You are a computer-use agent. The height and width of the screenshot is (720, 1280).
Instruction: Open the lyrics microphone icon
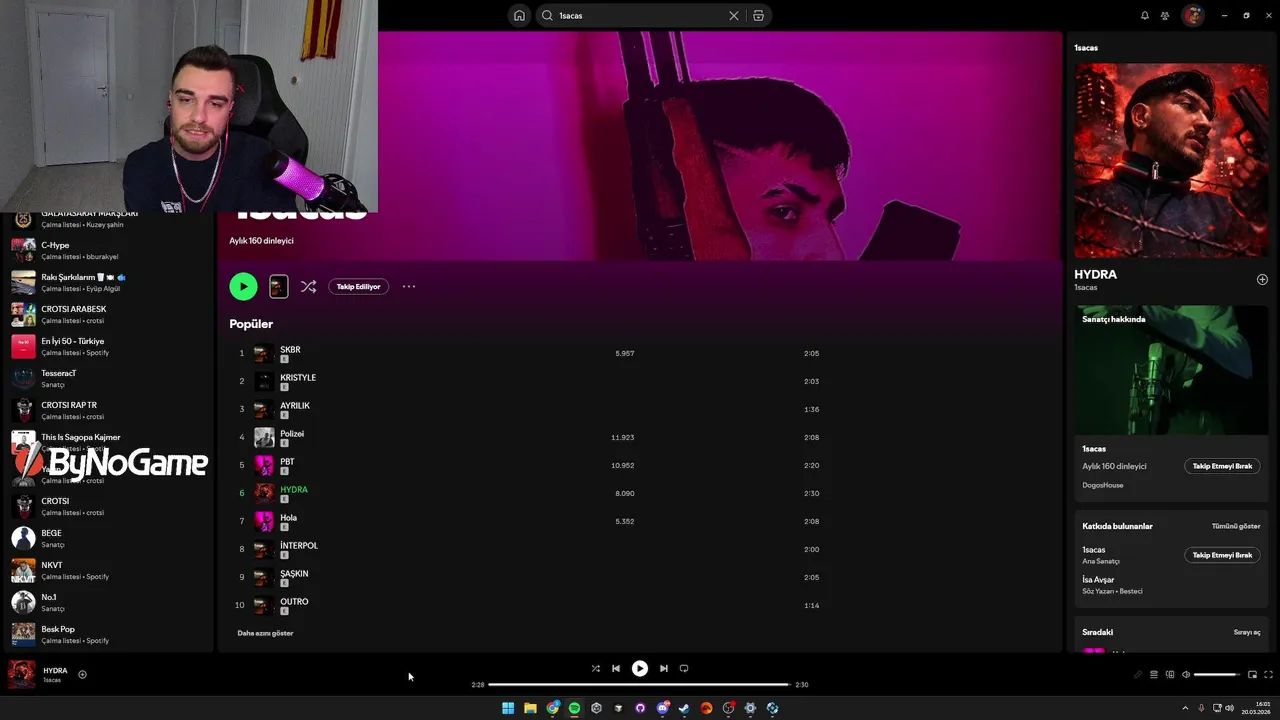point(1138,675)
